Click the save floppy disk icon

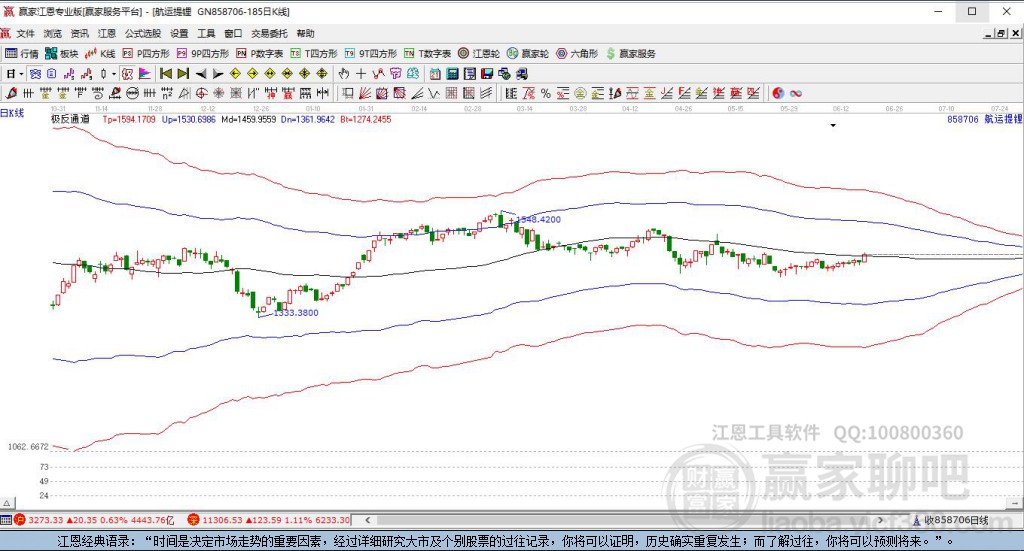pyautogui.click(x=487, y=74)
